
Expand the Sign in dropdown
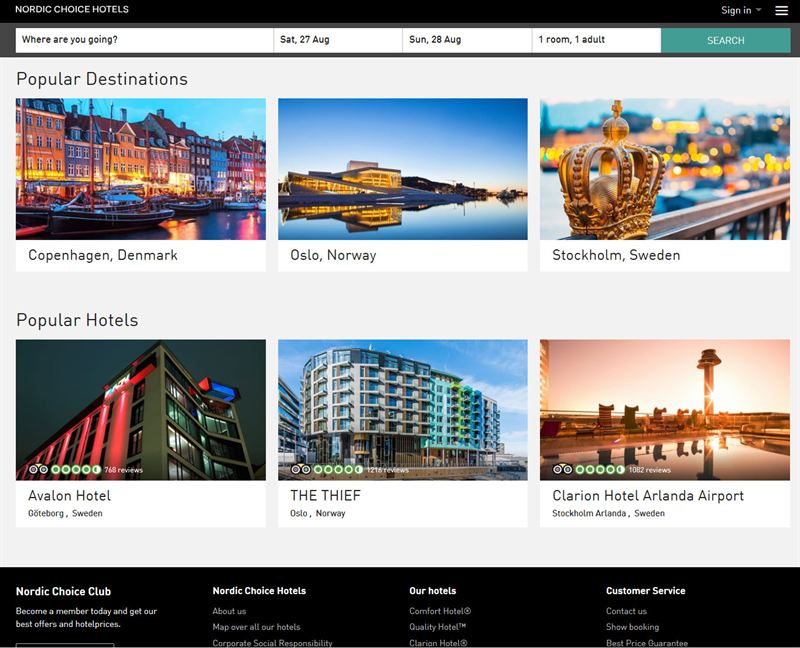pos(741,10)
